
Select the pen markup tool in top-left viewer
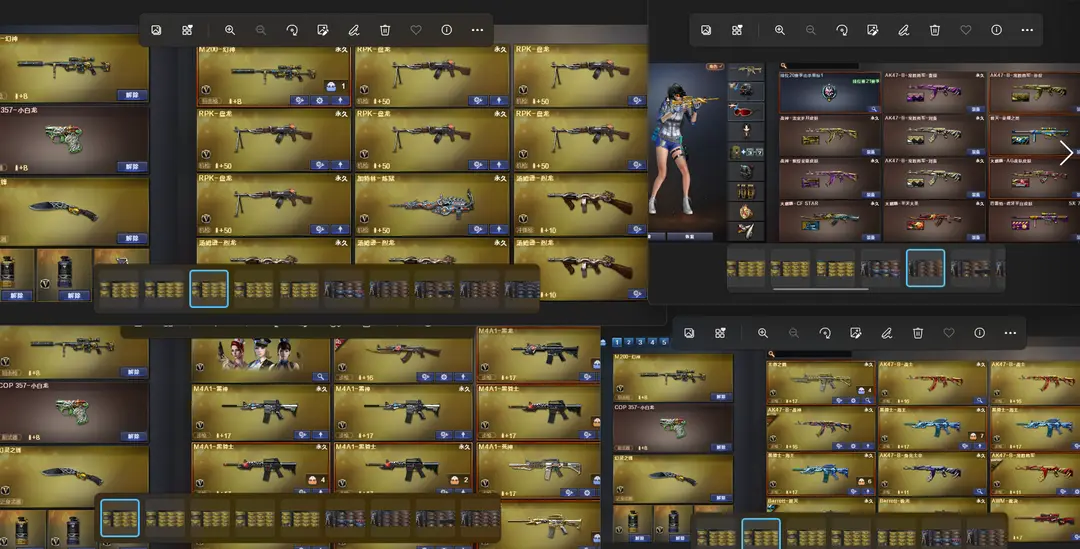coord(353,30)
